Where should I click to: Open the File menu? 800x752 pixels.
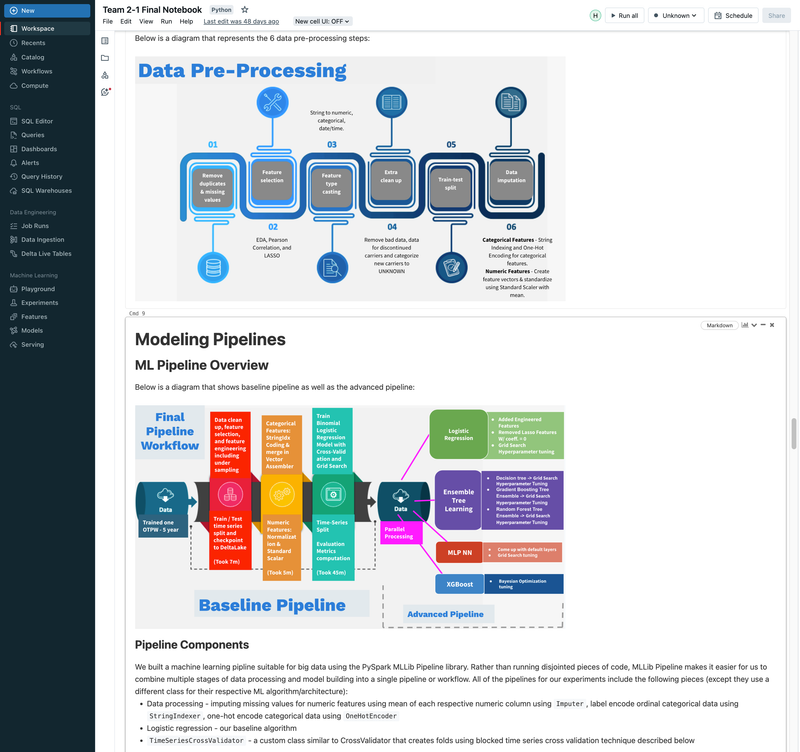click(107, 20)
